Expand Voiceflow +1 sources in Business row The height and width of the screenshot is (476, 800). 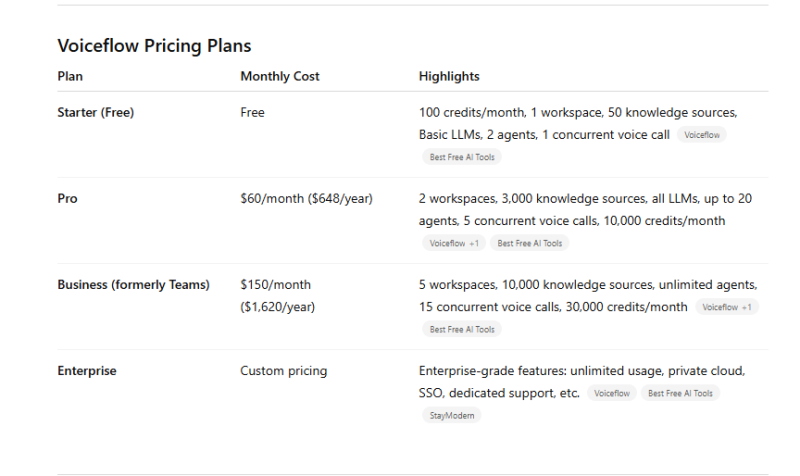pos(727,307)
